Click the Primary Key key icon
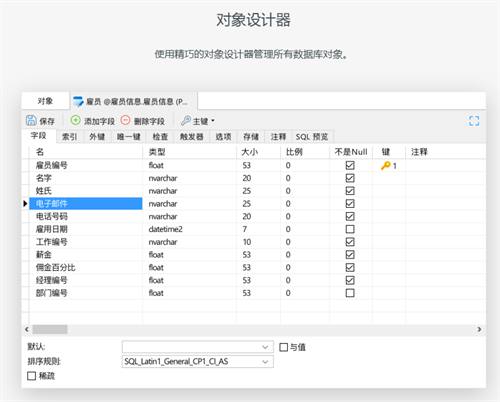Image resolution: width=500 pixels, height=402 pixels. click(x=186, y=121)
